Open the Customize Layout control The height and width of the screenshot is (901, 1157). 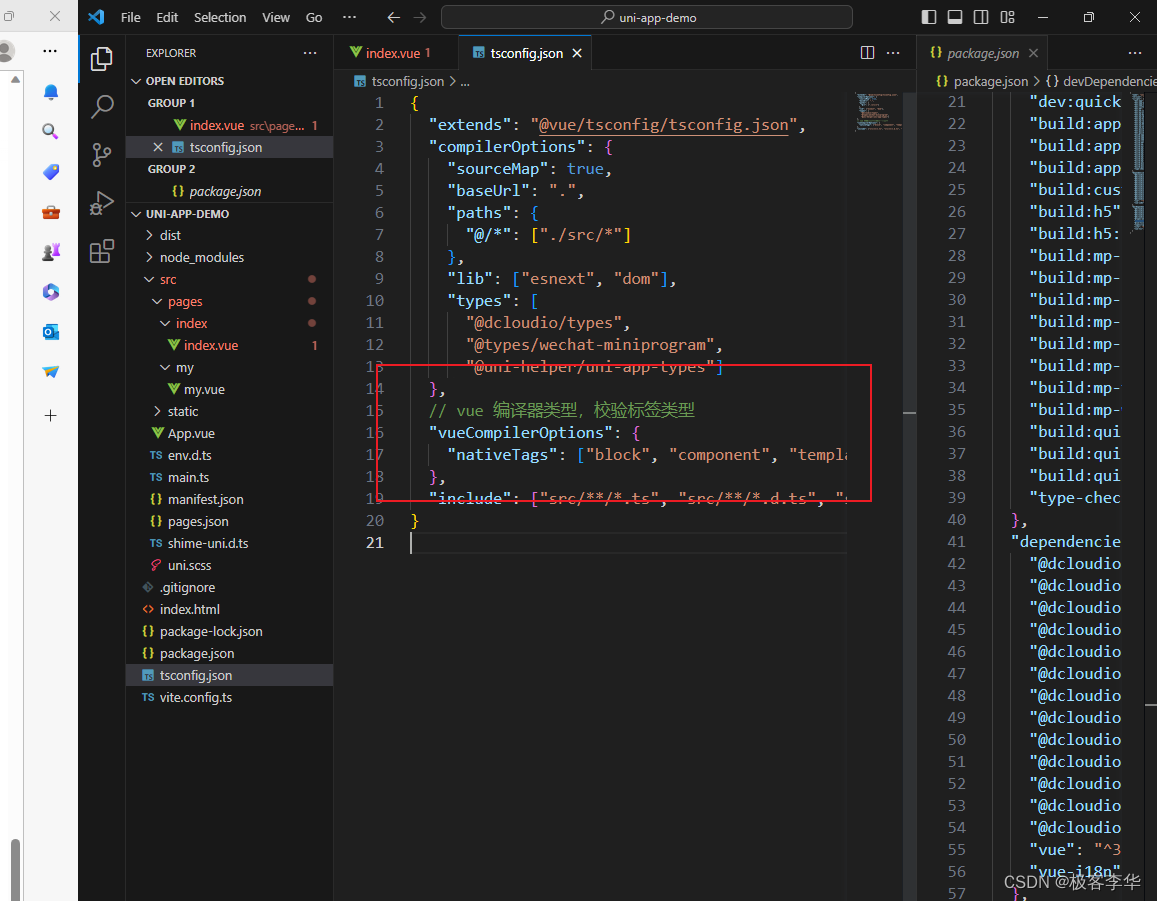coord(1007,16)
